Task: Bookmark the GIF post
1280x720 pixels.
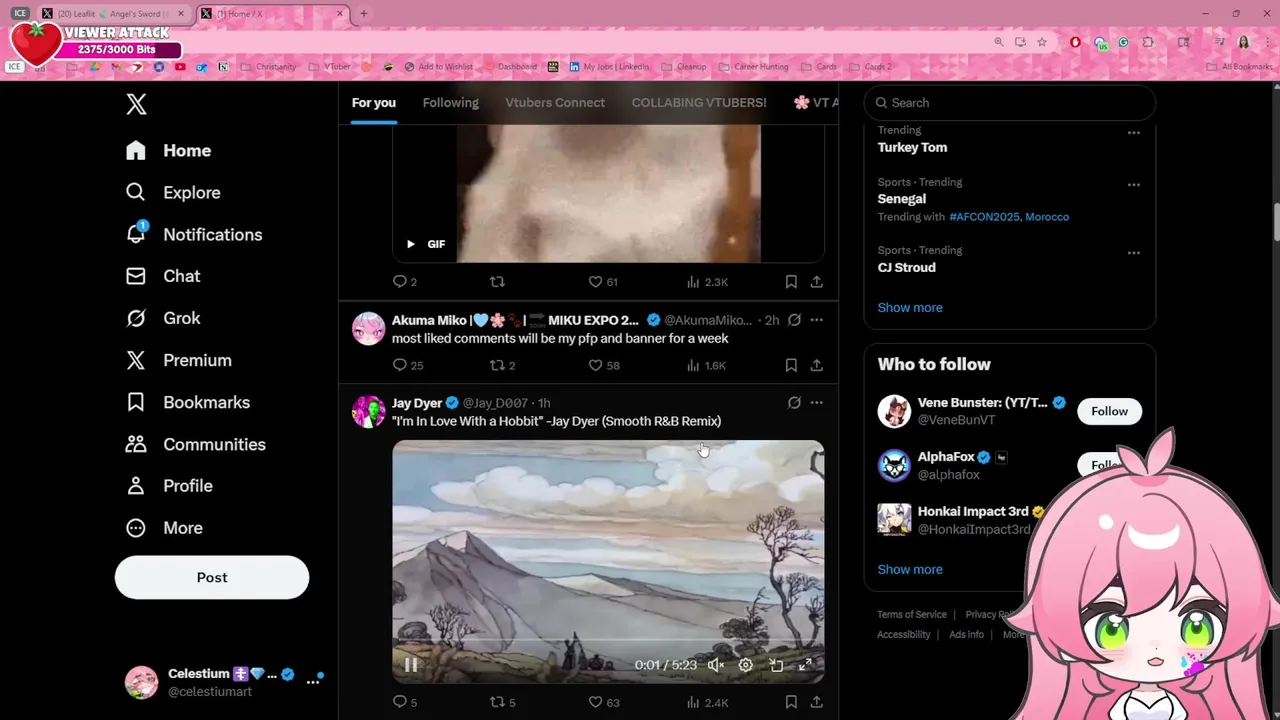Action: tap(791, 282)
